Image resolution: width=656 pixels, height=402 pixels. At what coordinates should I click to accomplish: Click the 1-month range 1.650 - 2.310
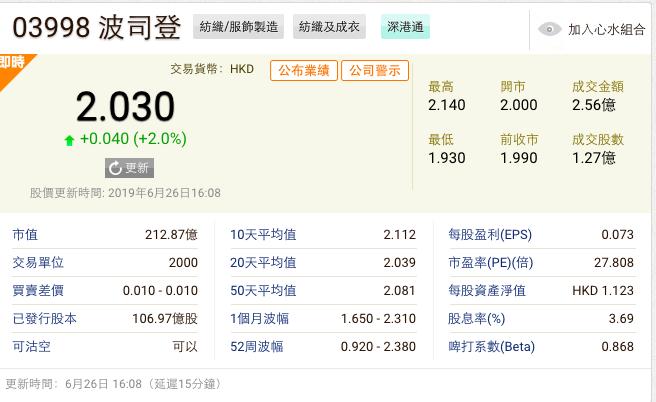tap(378, 319)
